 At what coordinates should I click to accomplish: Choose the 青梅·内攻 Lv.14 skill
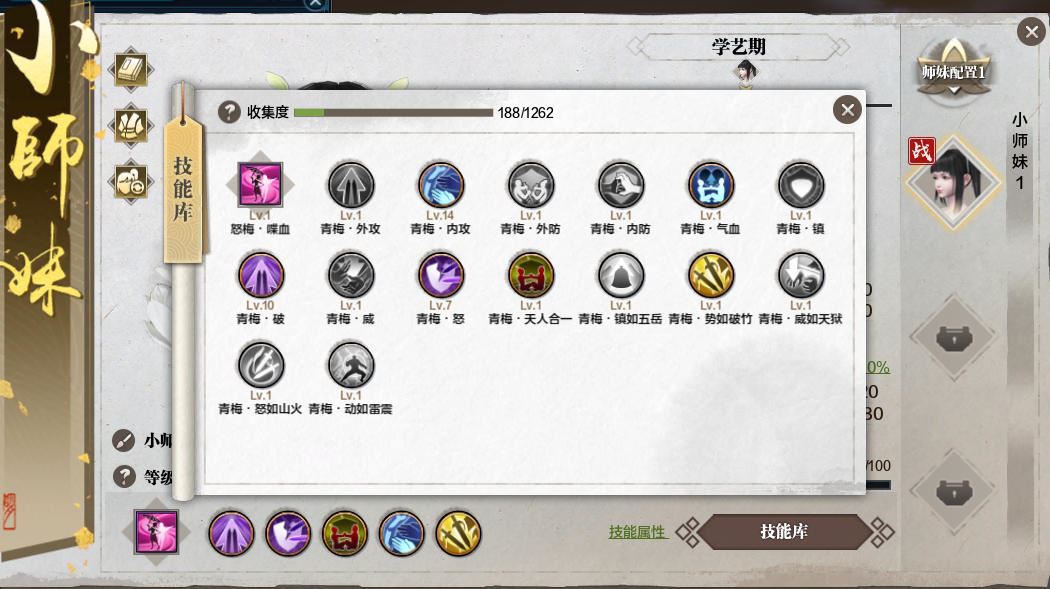coord(441,185)
